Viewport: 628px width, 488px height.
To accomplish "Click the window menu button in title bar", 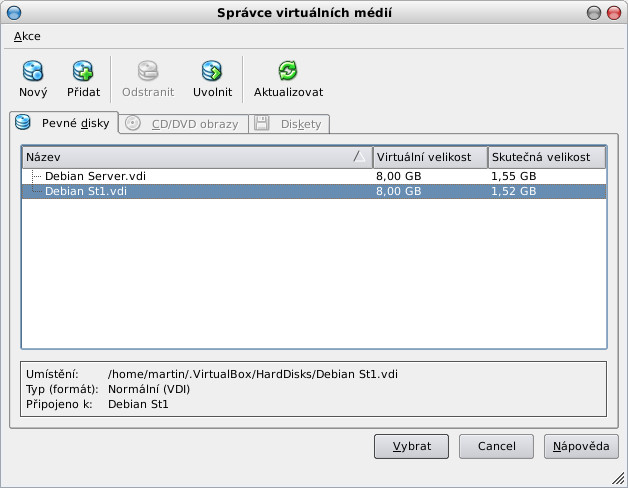I will pyautogui.click(x=15, y=12).
